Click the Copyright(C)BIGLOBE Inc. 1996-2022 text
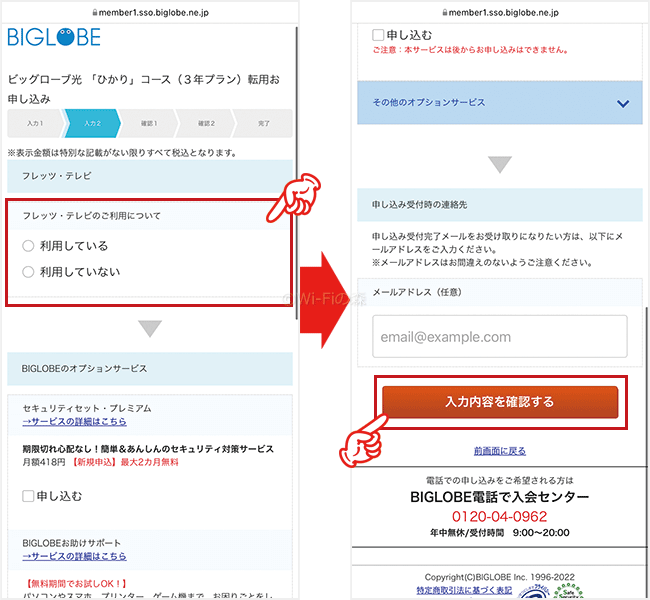 [500, 577]
